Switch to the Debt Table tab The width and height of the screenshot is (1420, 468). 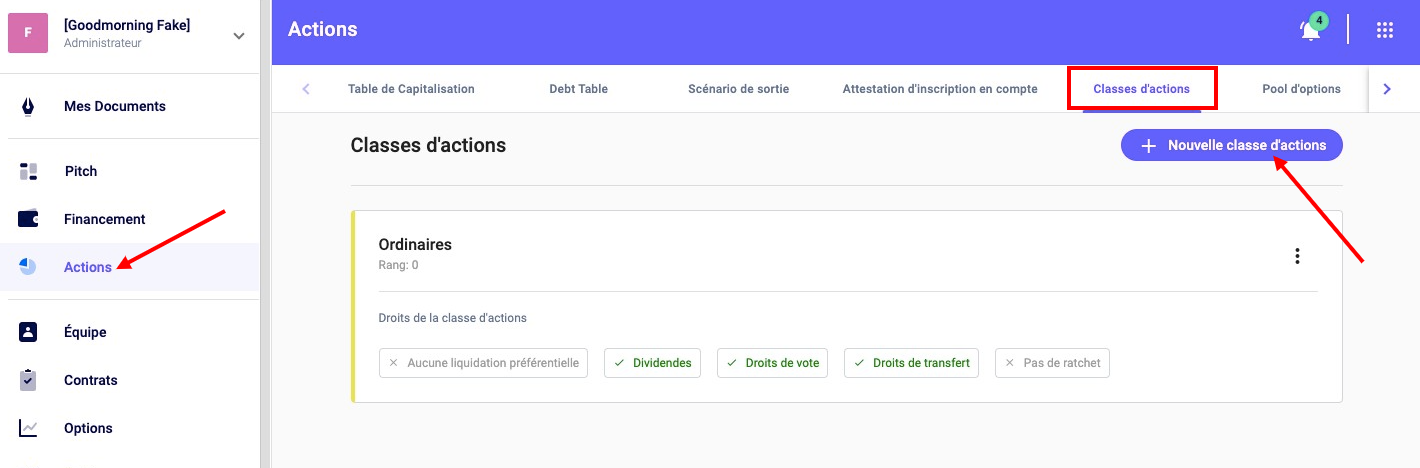(x=578, y=89)
